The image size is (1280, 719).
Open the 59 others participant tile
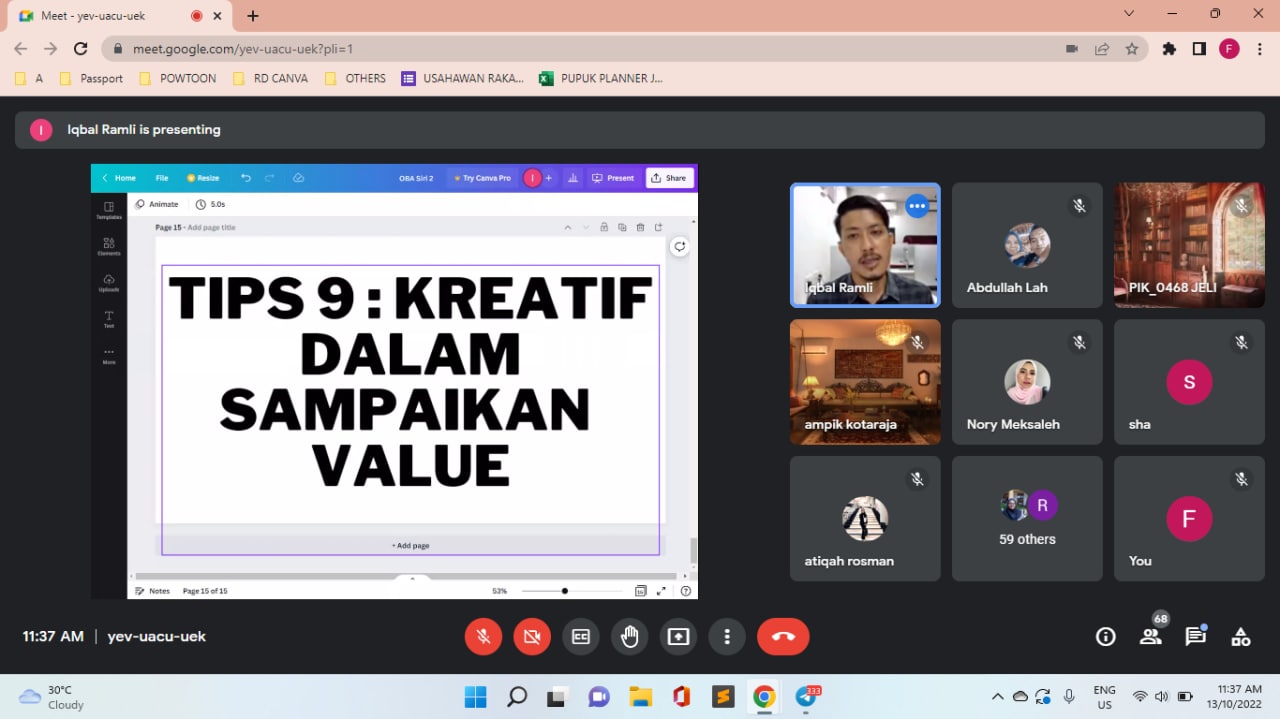point(1027,519)
